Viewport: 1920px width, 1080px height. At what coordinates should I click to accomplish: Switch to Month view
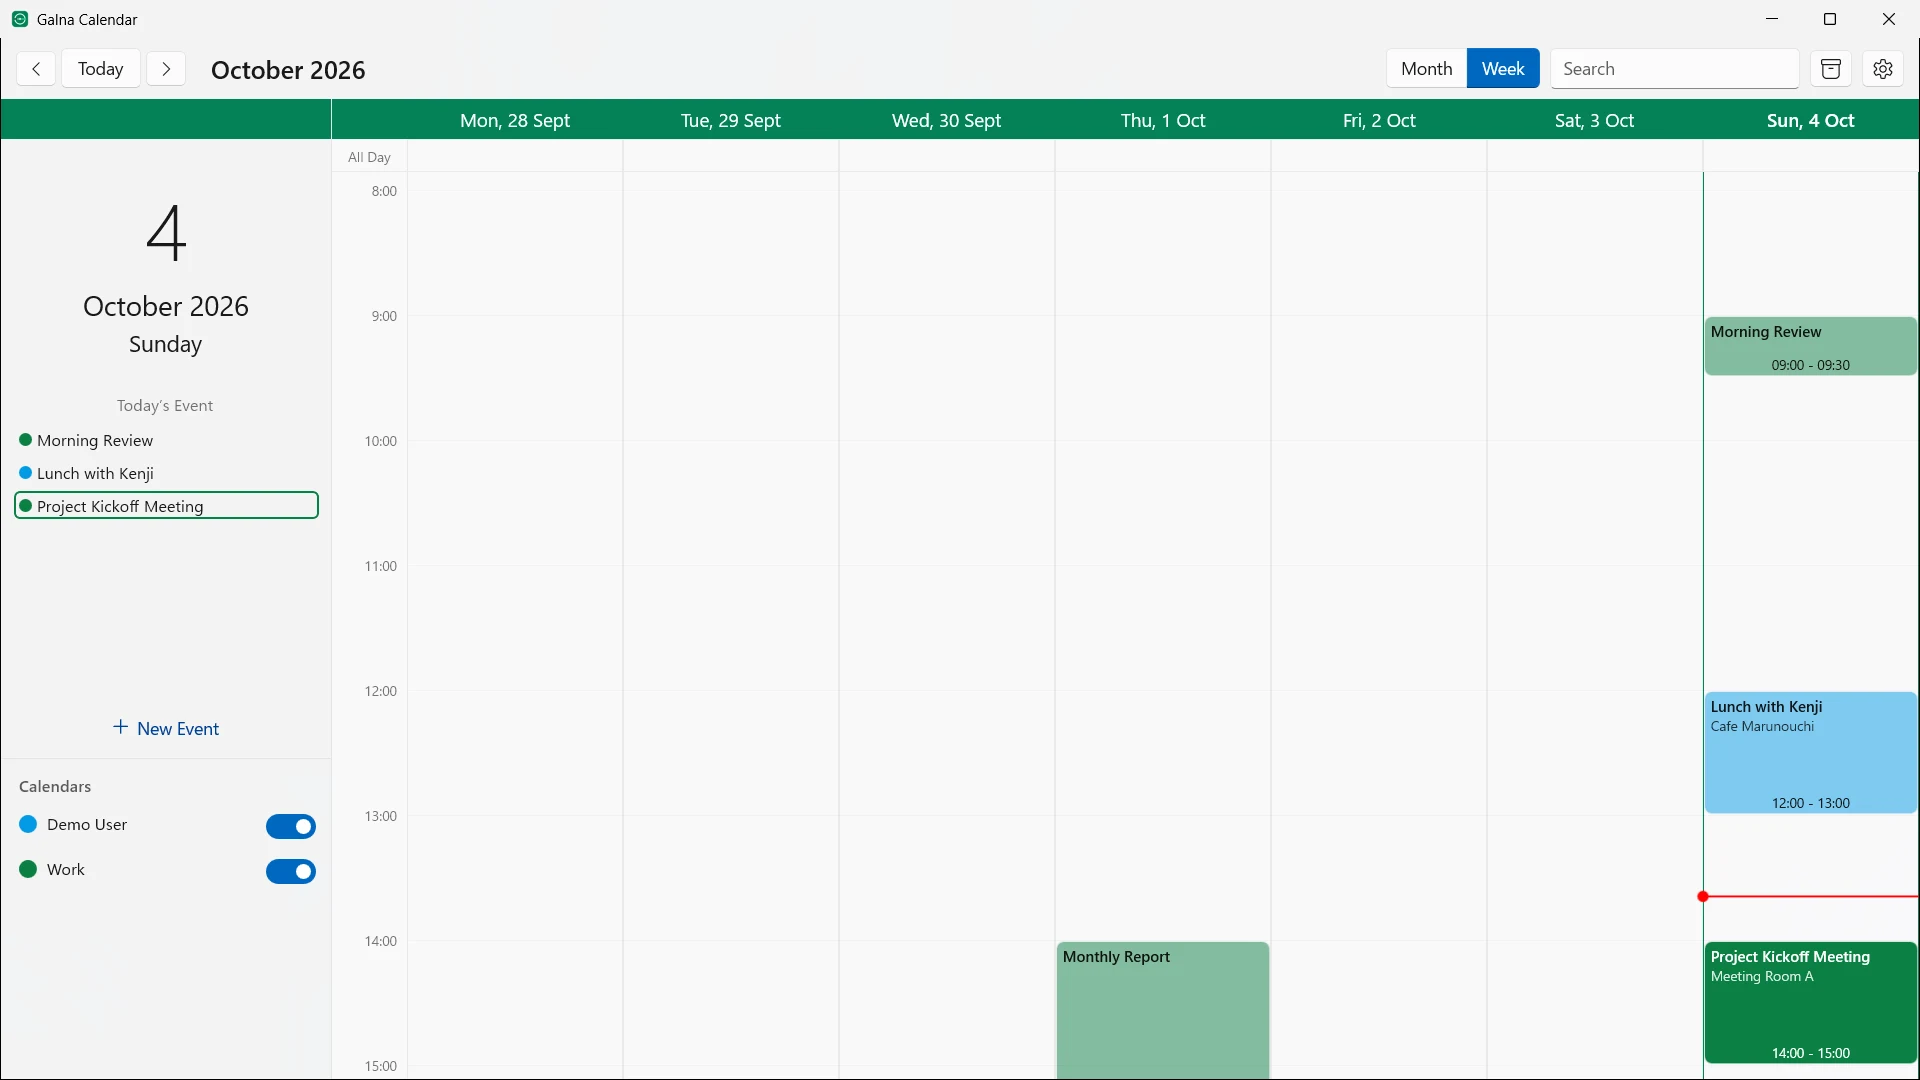1426,69
